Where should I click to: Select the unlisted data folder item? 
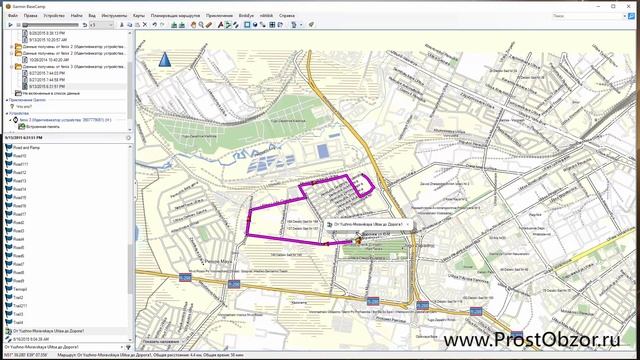pos(47,93)
